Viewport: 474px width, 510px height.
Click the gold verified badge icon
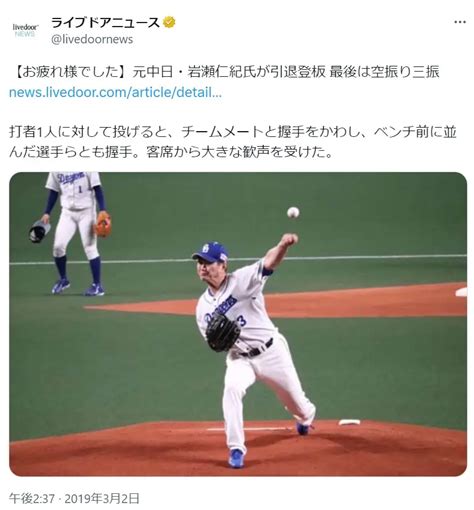[x=169, y=22]
